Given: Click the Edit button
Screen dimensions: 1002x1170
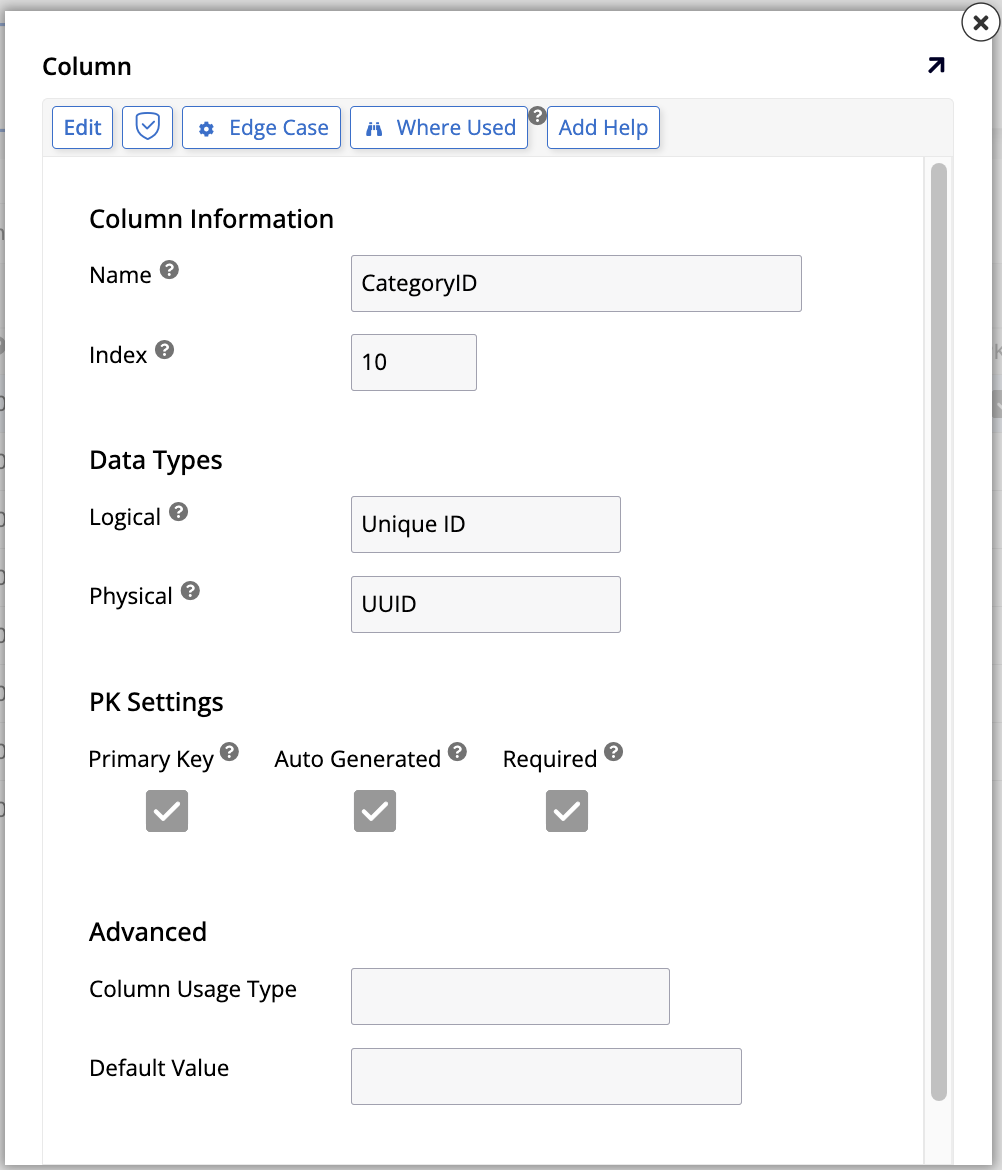Looking at the screenshot, I should coord(82,127).
